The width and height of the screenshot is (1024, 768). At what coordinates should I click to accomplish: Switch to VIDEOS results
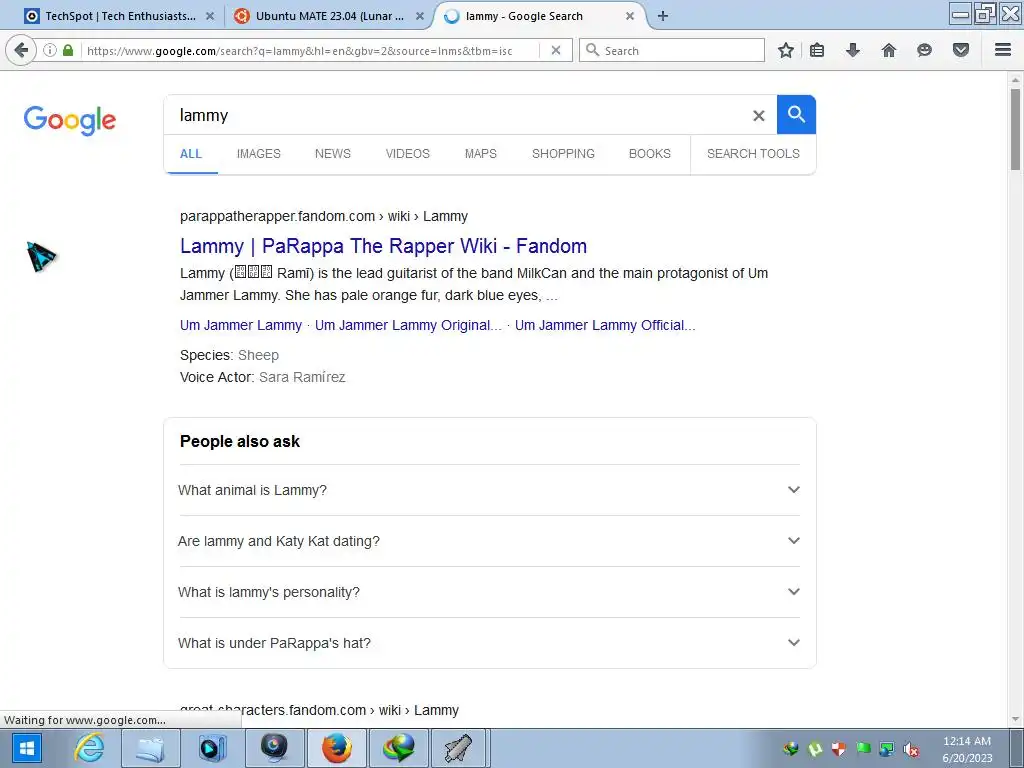408,154
